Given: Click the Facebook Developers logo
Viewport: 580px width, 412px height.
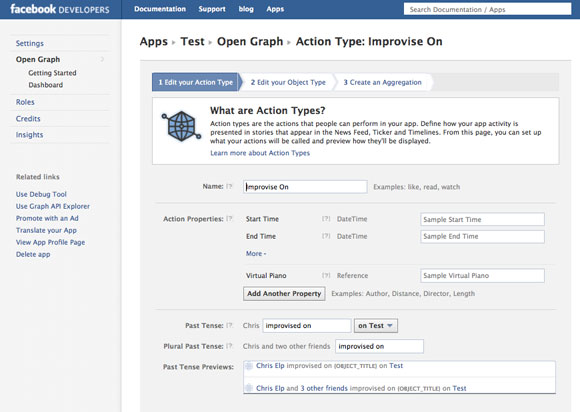Looking at the screenshot, I should 60,9.
